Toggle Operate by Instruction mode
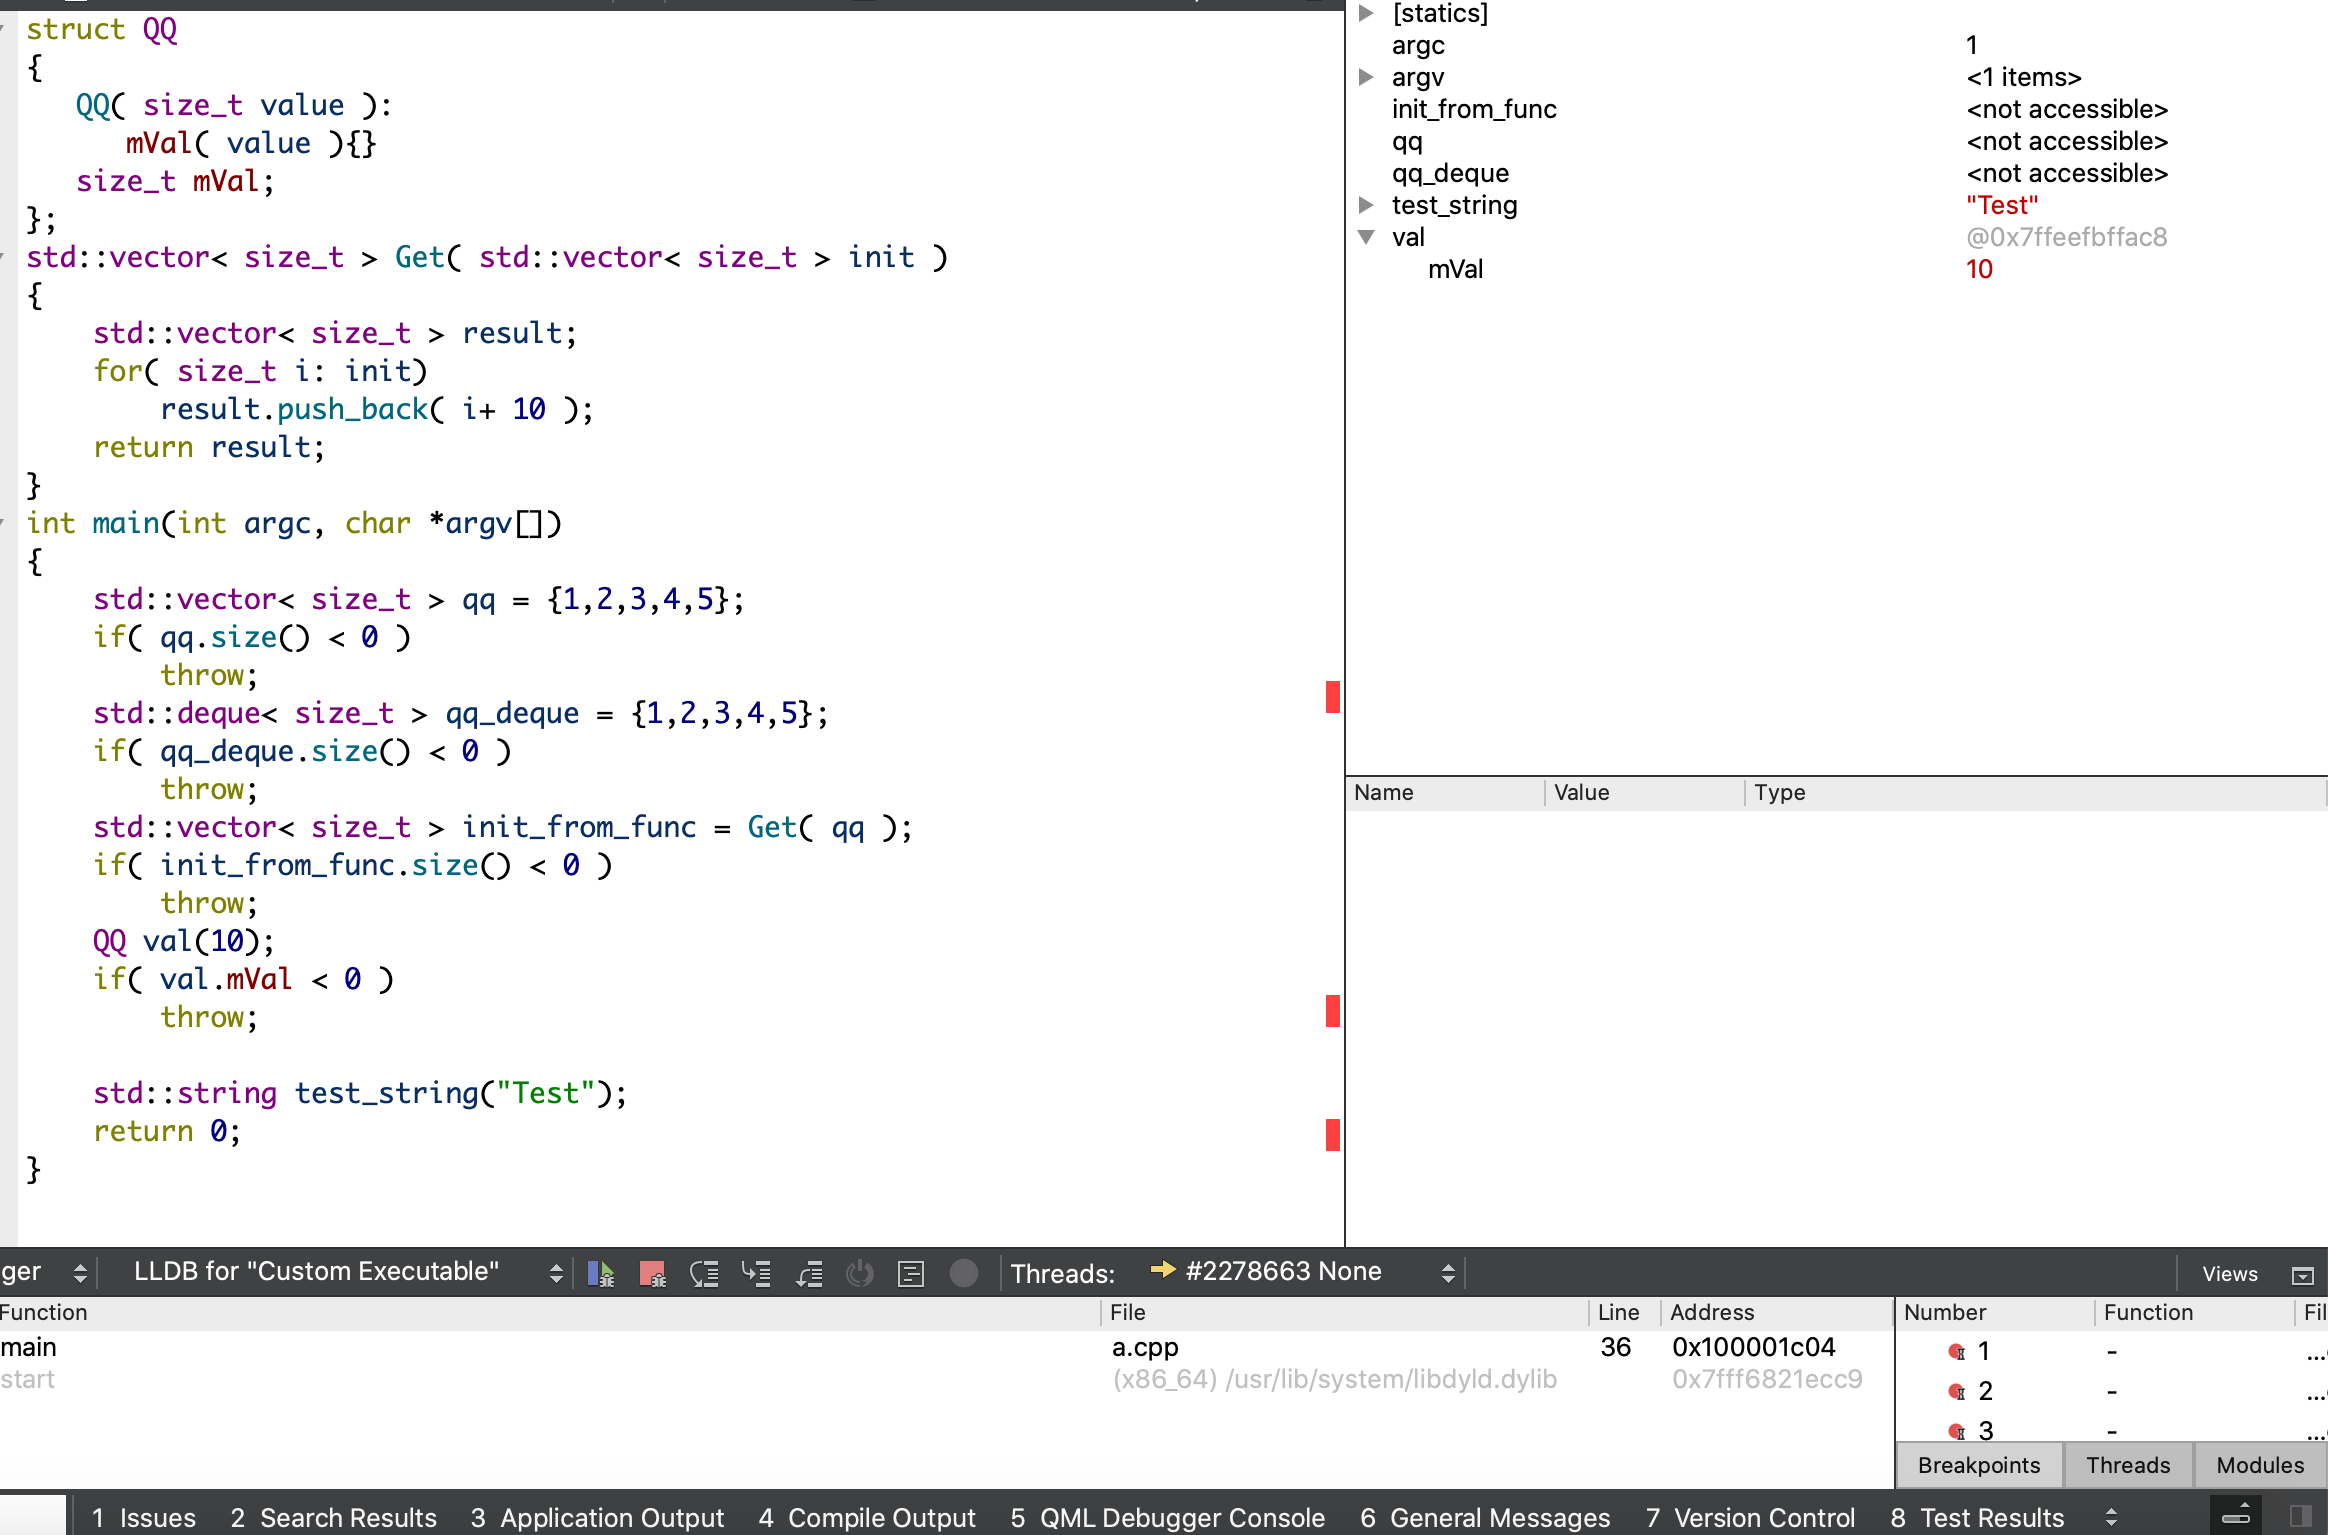The width and height of the screenshot is (2328, 1535). [911, 1273]
